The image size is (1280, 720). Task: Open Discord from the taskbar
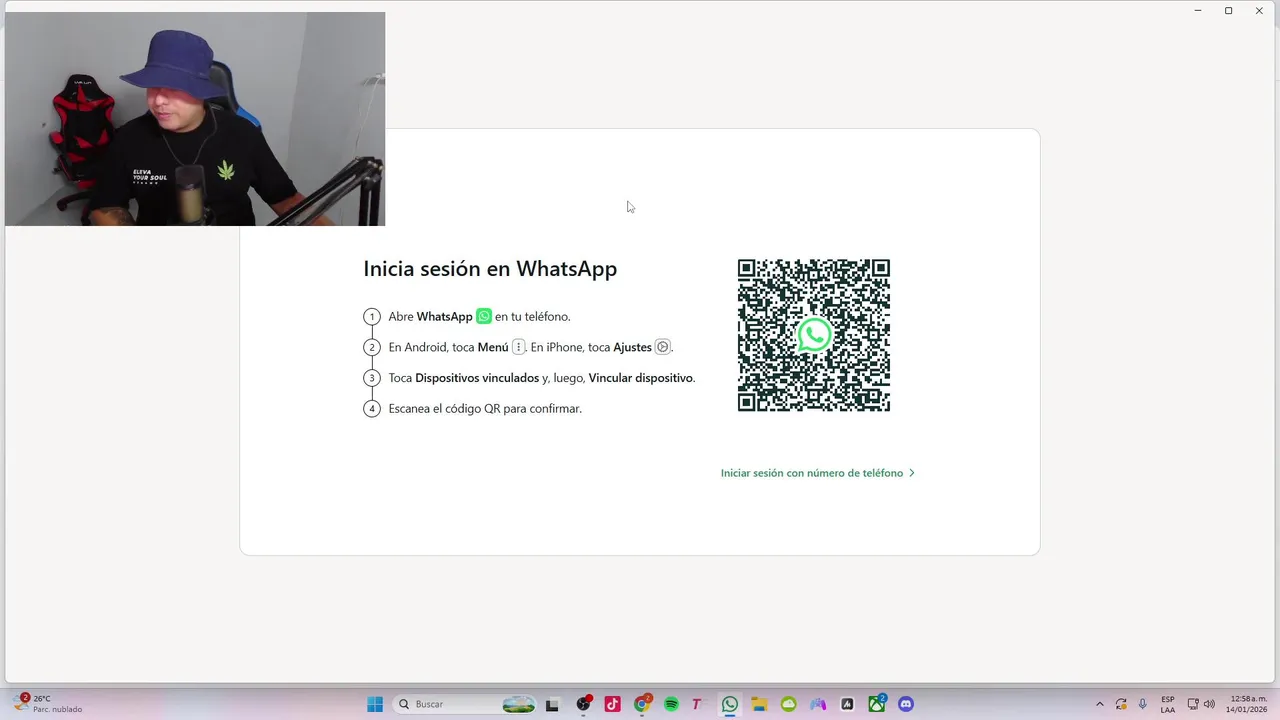point(906,704)
